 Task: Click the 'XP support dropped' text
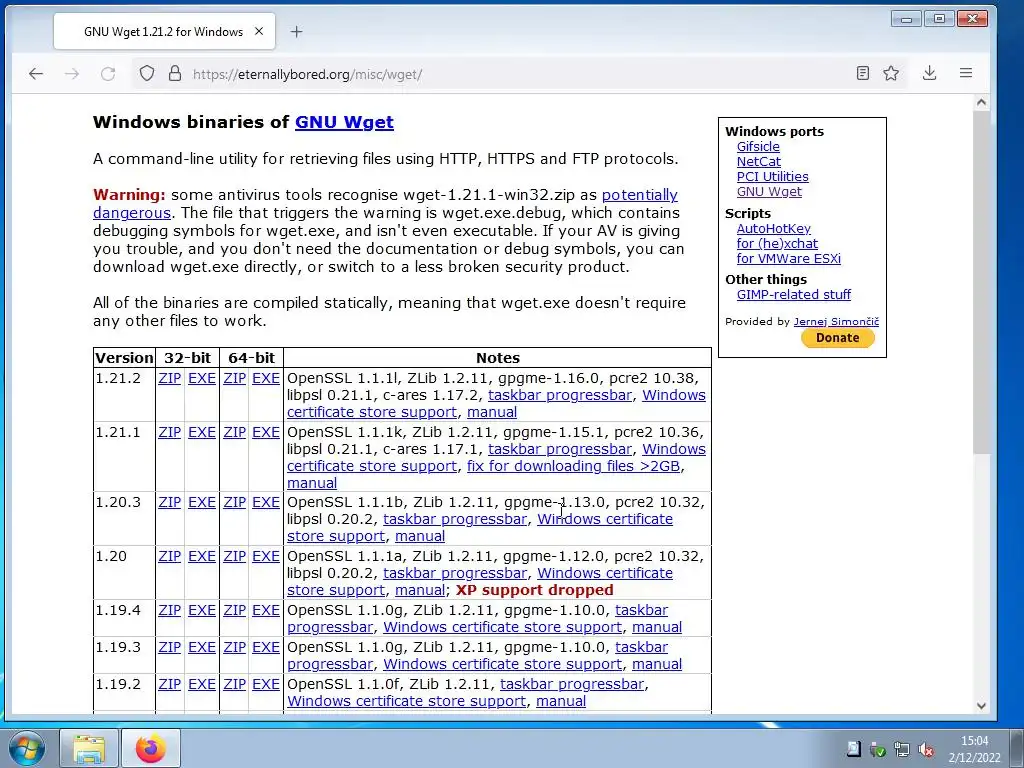point(535,590)
